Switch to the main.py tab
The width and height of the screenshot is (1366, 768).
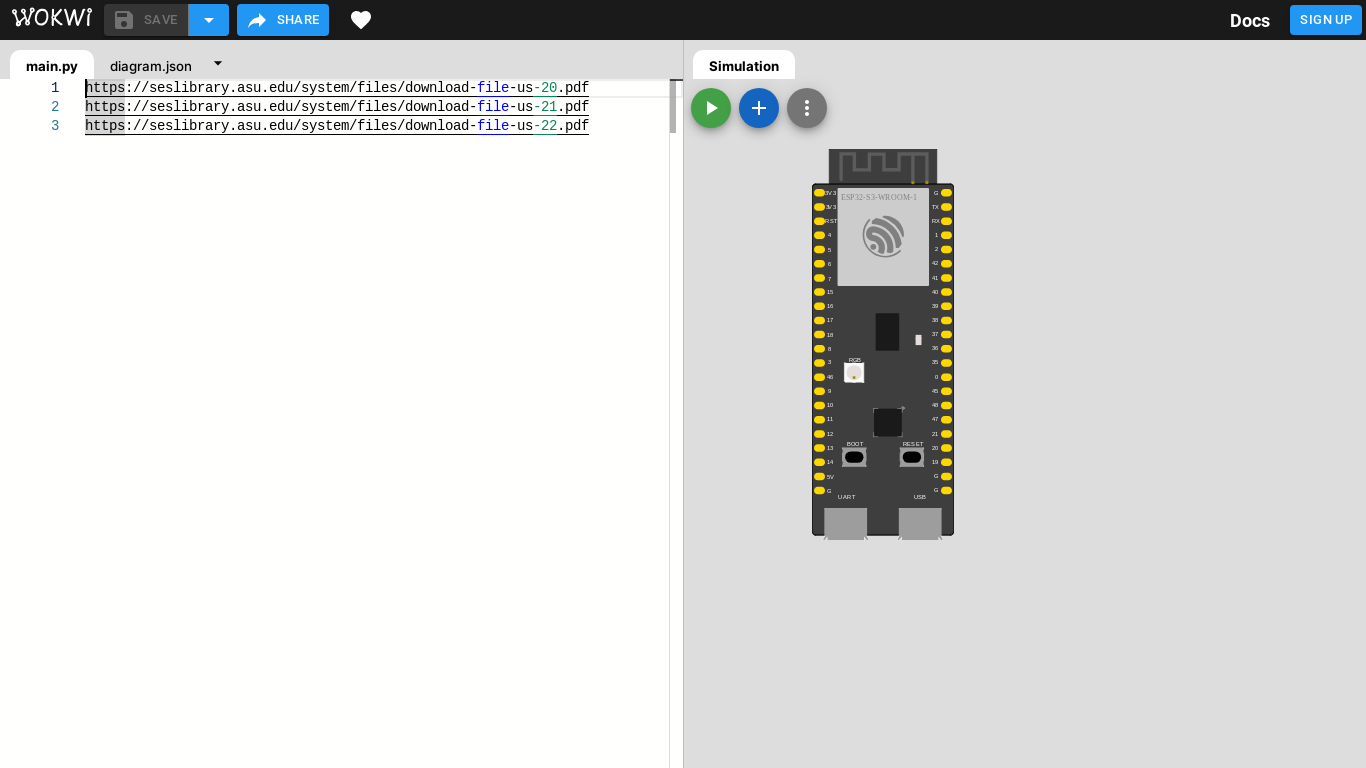click(x=52, y=66)
